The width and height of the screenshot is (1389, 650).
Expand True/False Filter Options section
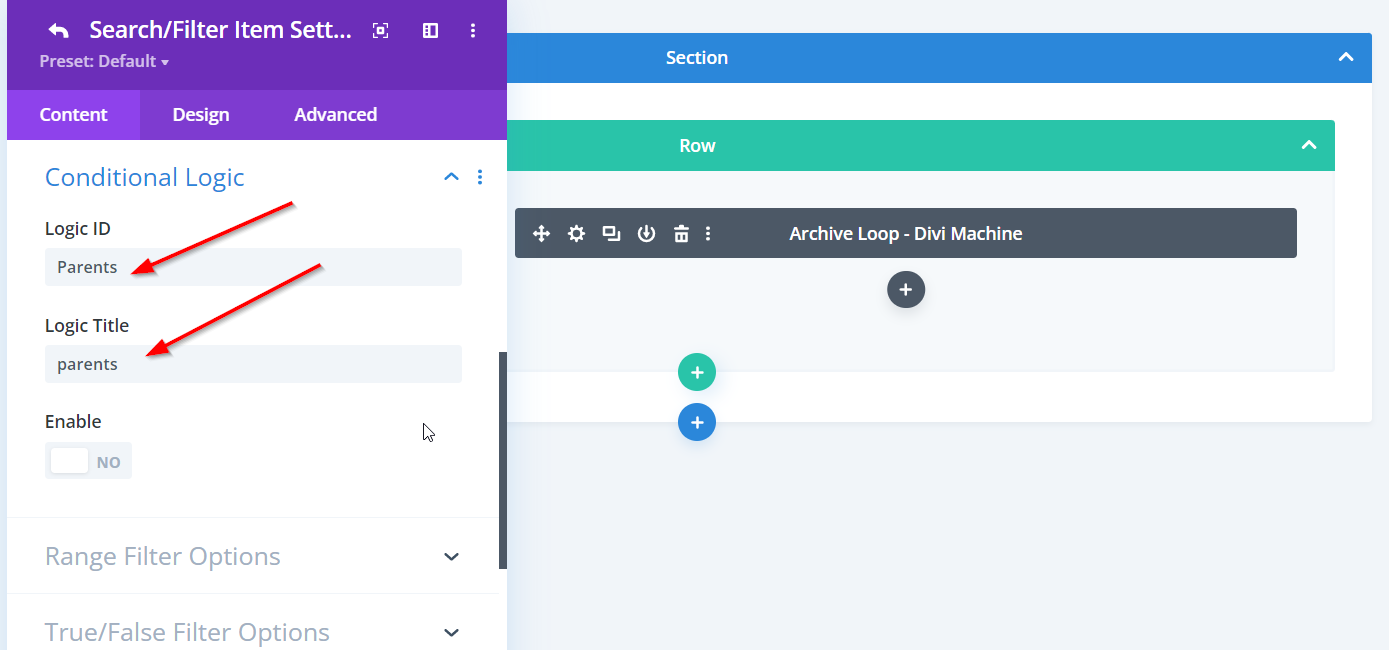tap(451, 633)
